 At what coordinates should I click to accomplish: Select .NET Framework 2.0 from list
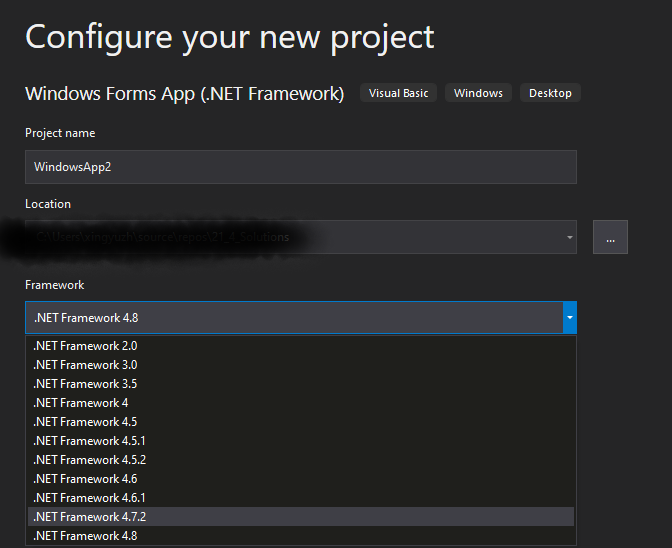tap(300, 346)
